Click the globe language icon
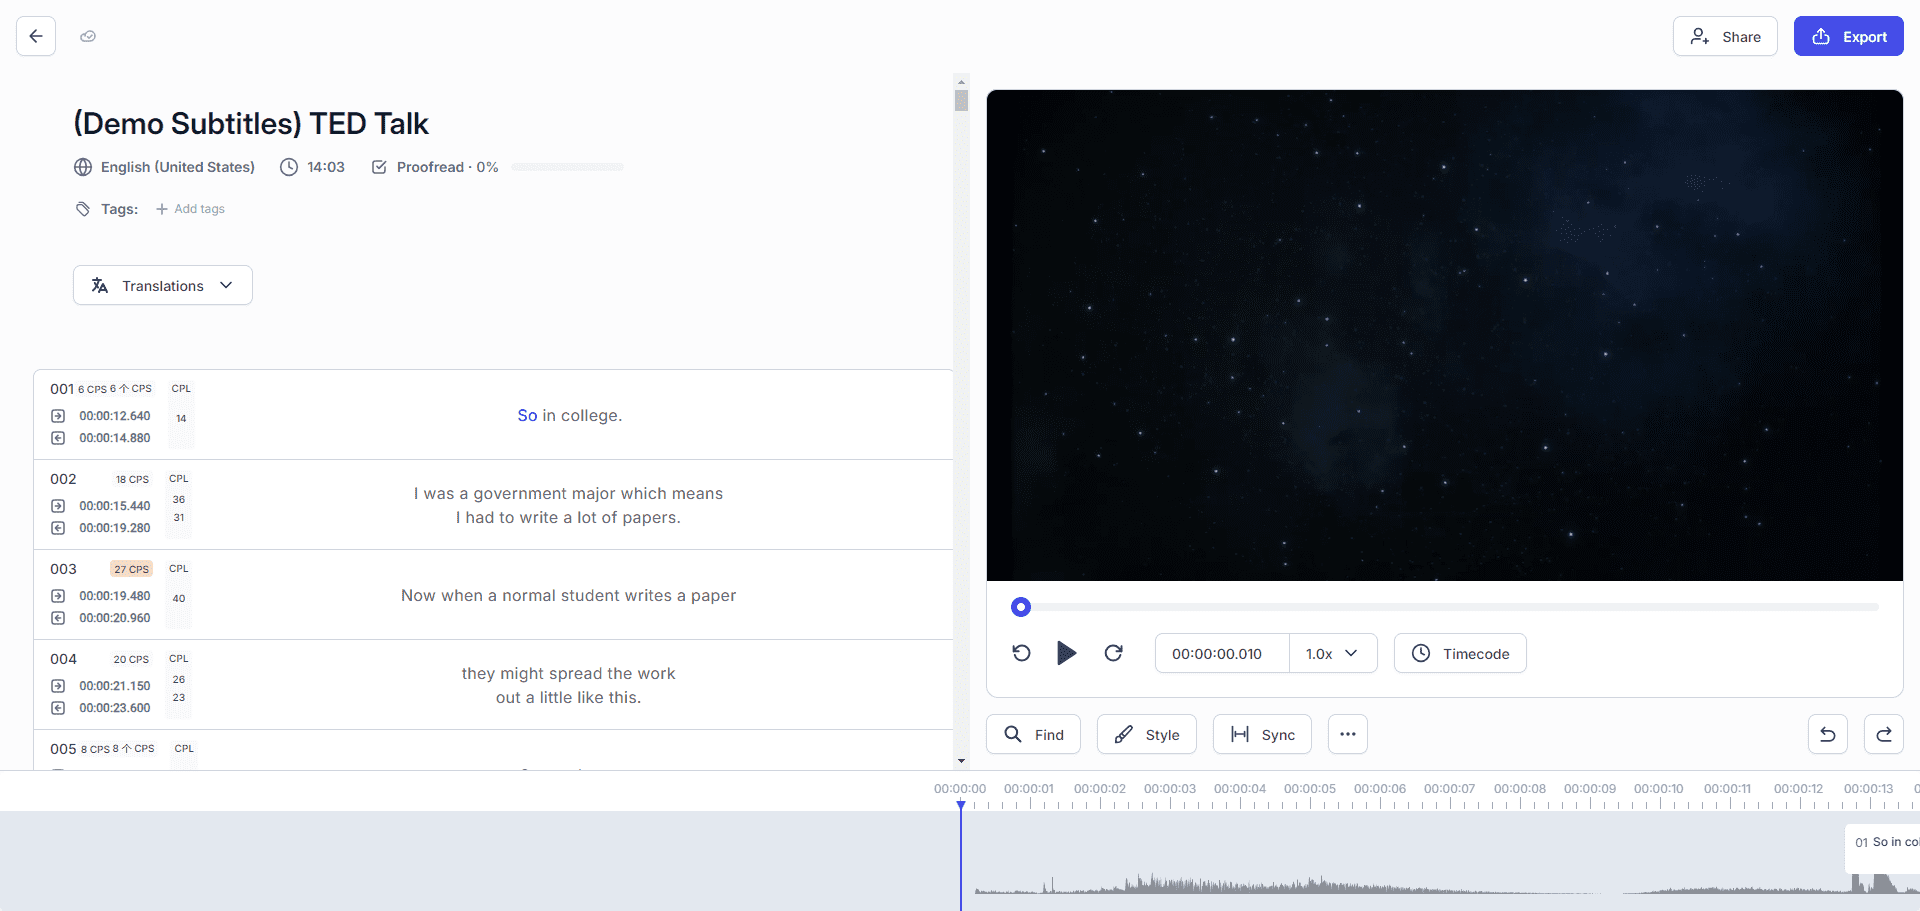 point(83,167)
